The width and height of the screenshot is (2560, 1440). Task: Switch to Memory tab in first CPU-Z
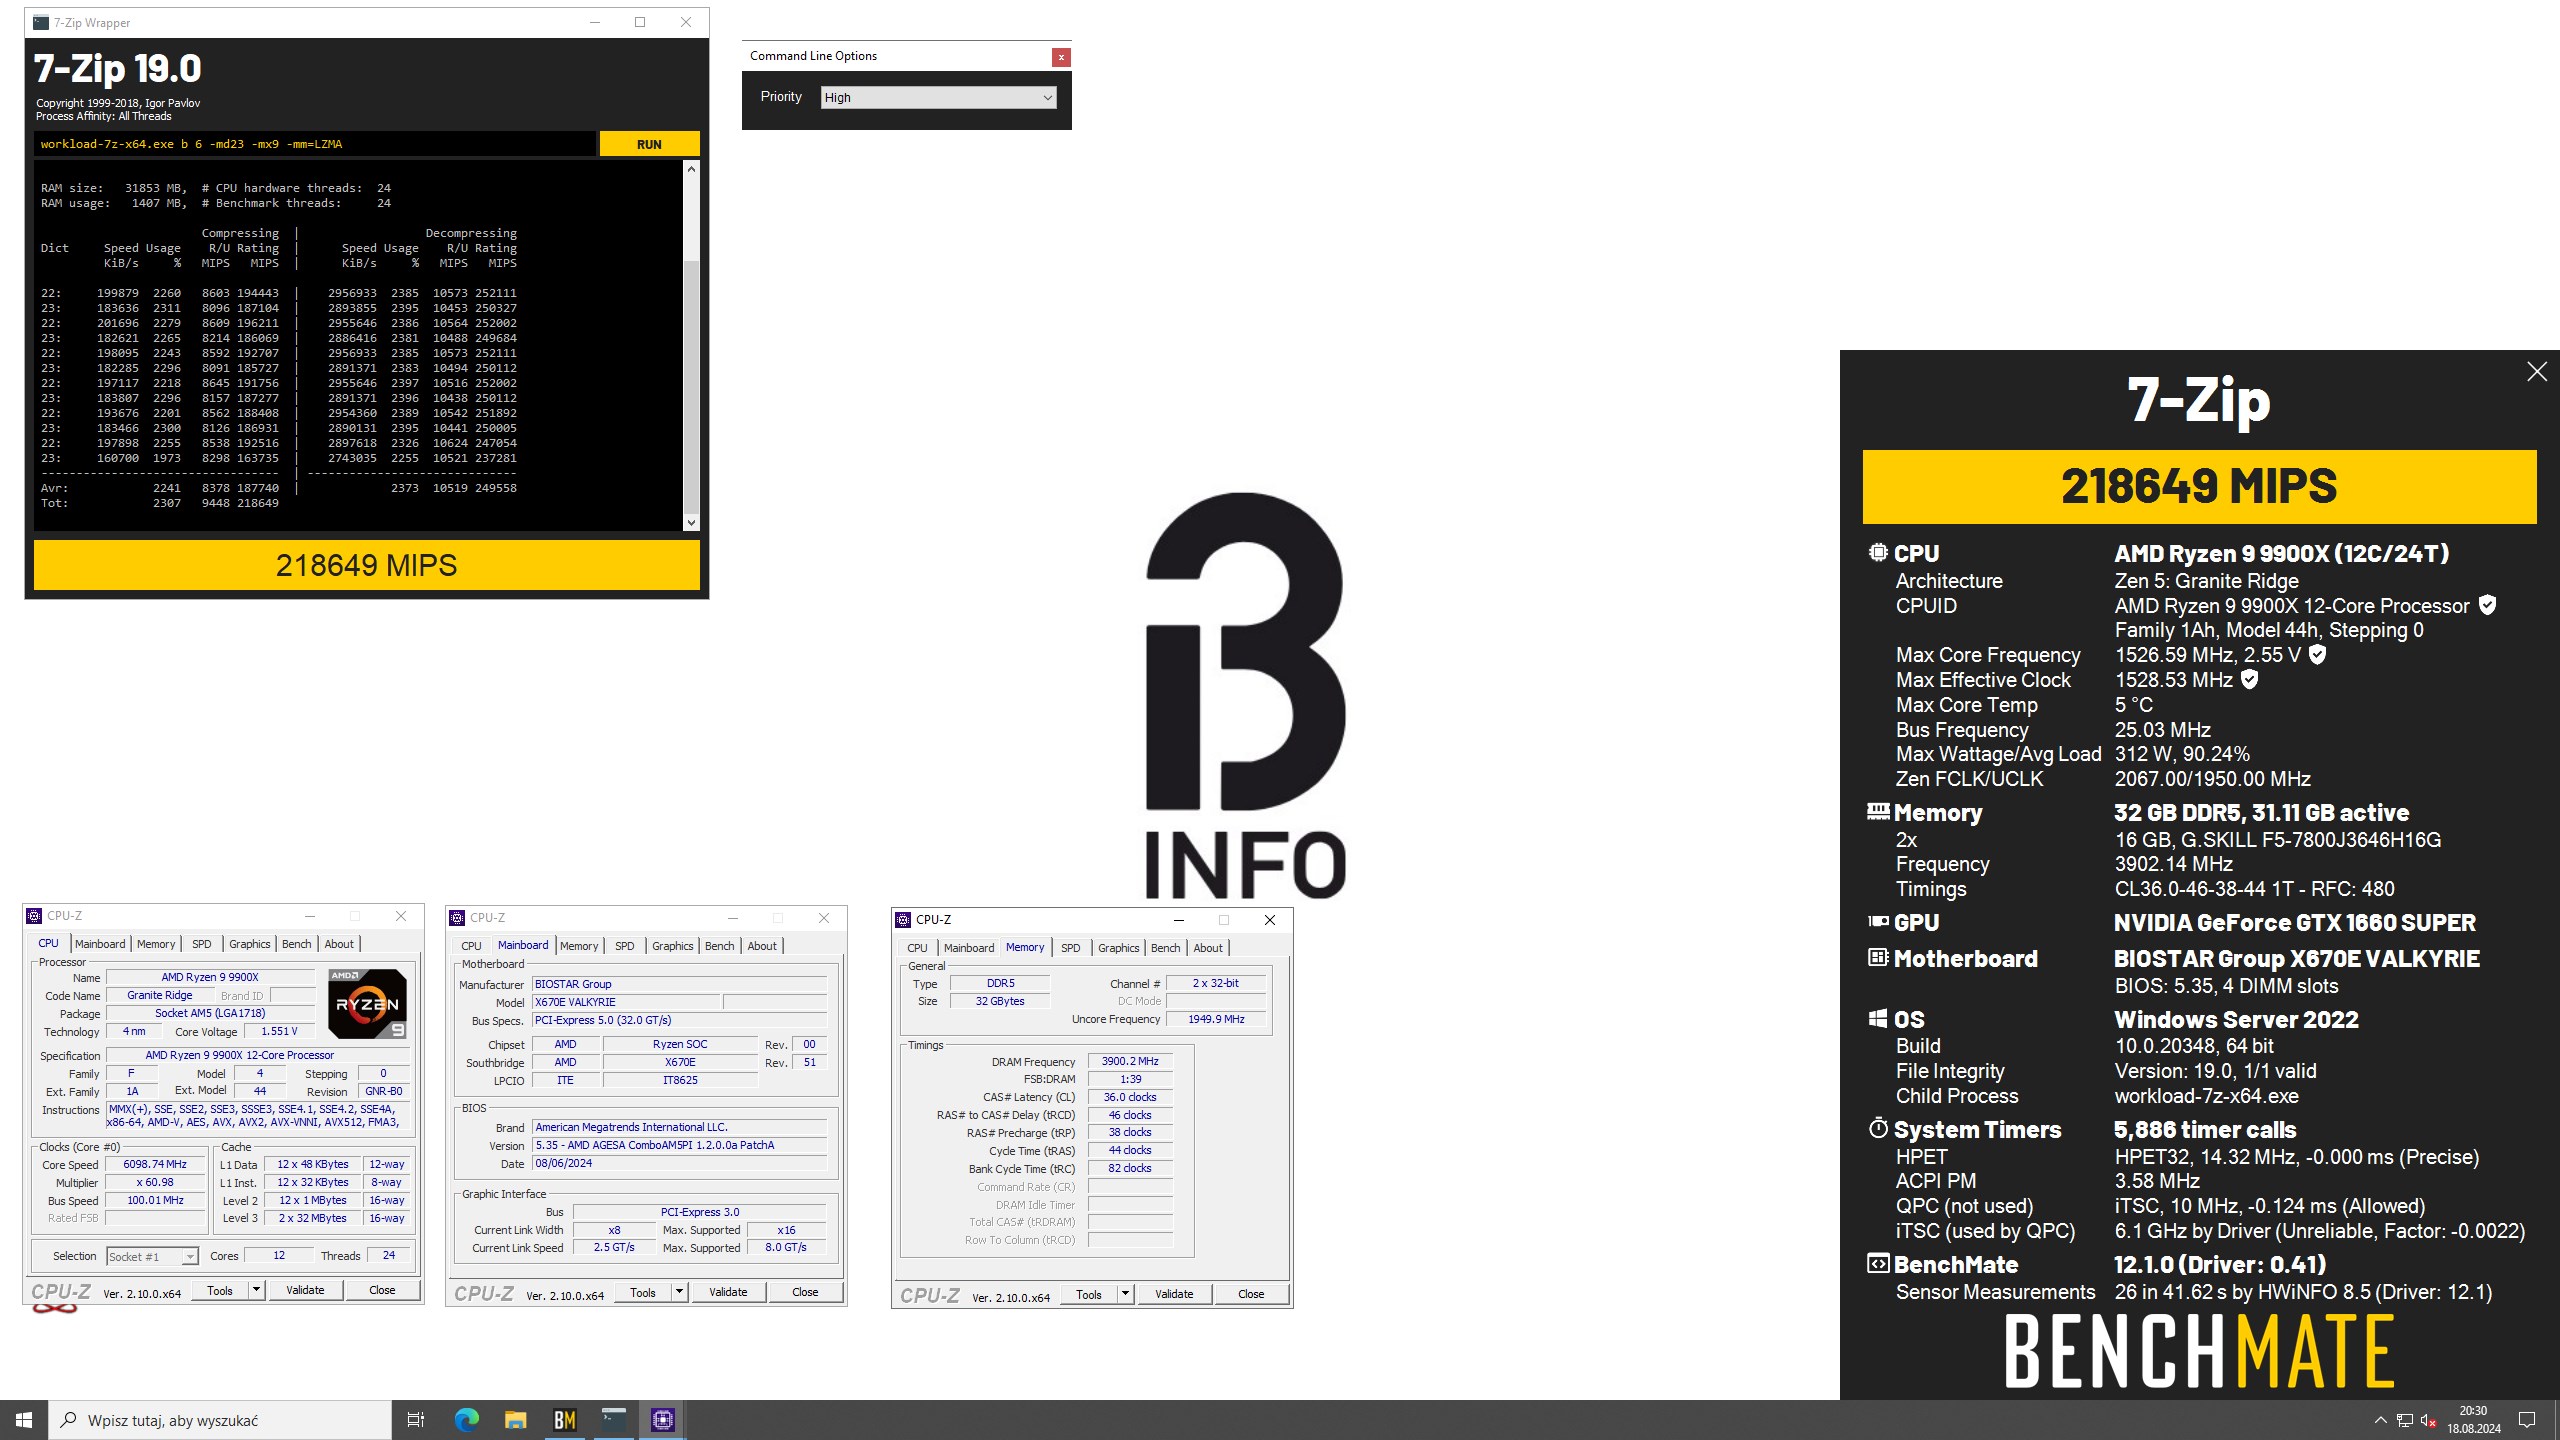click(156, 944)
